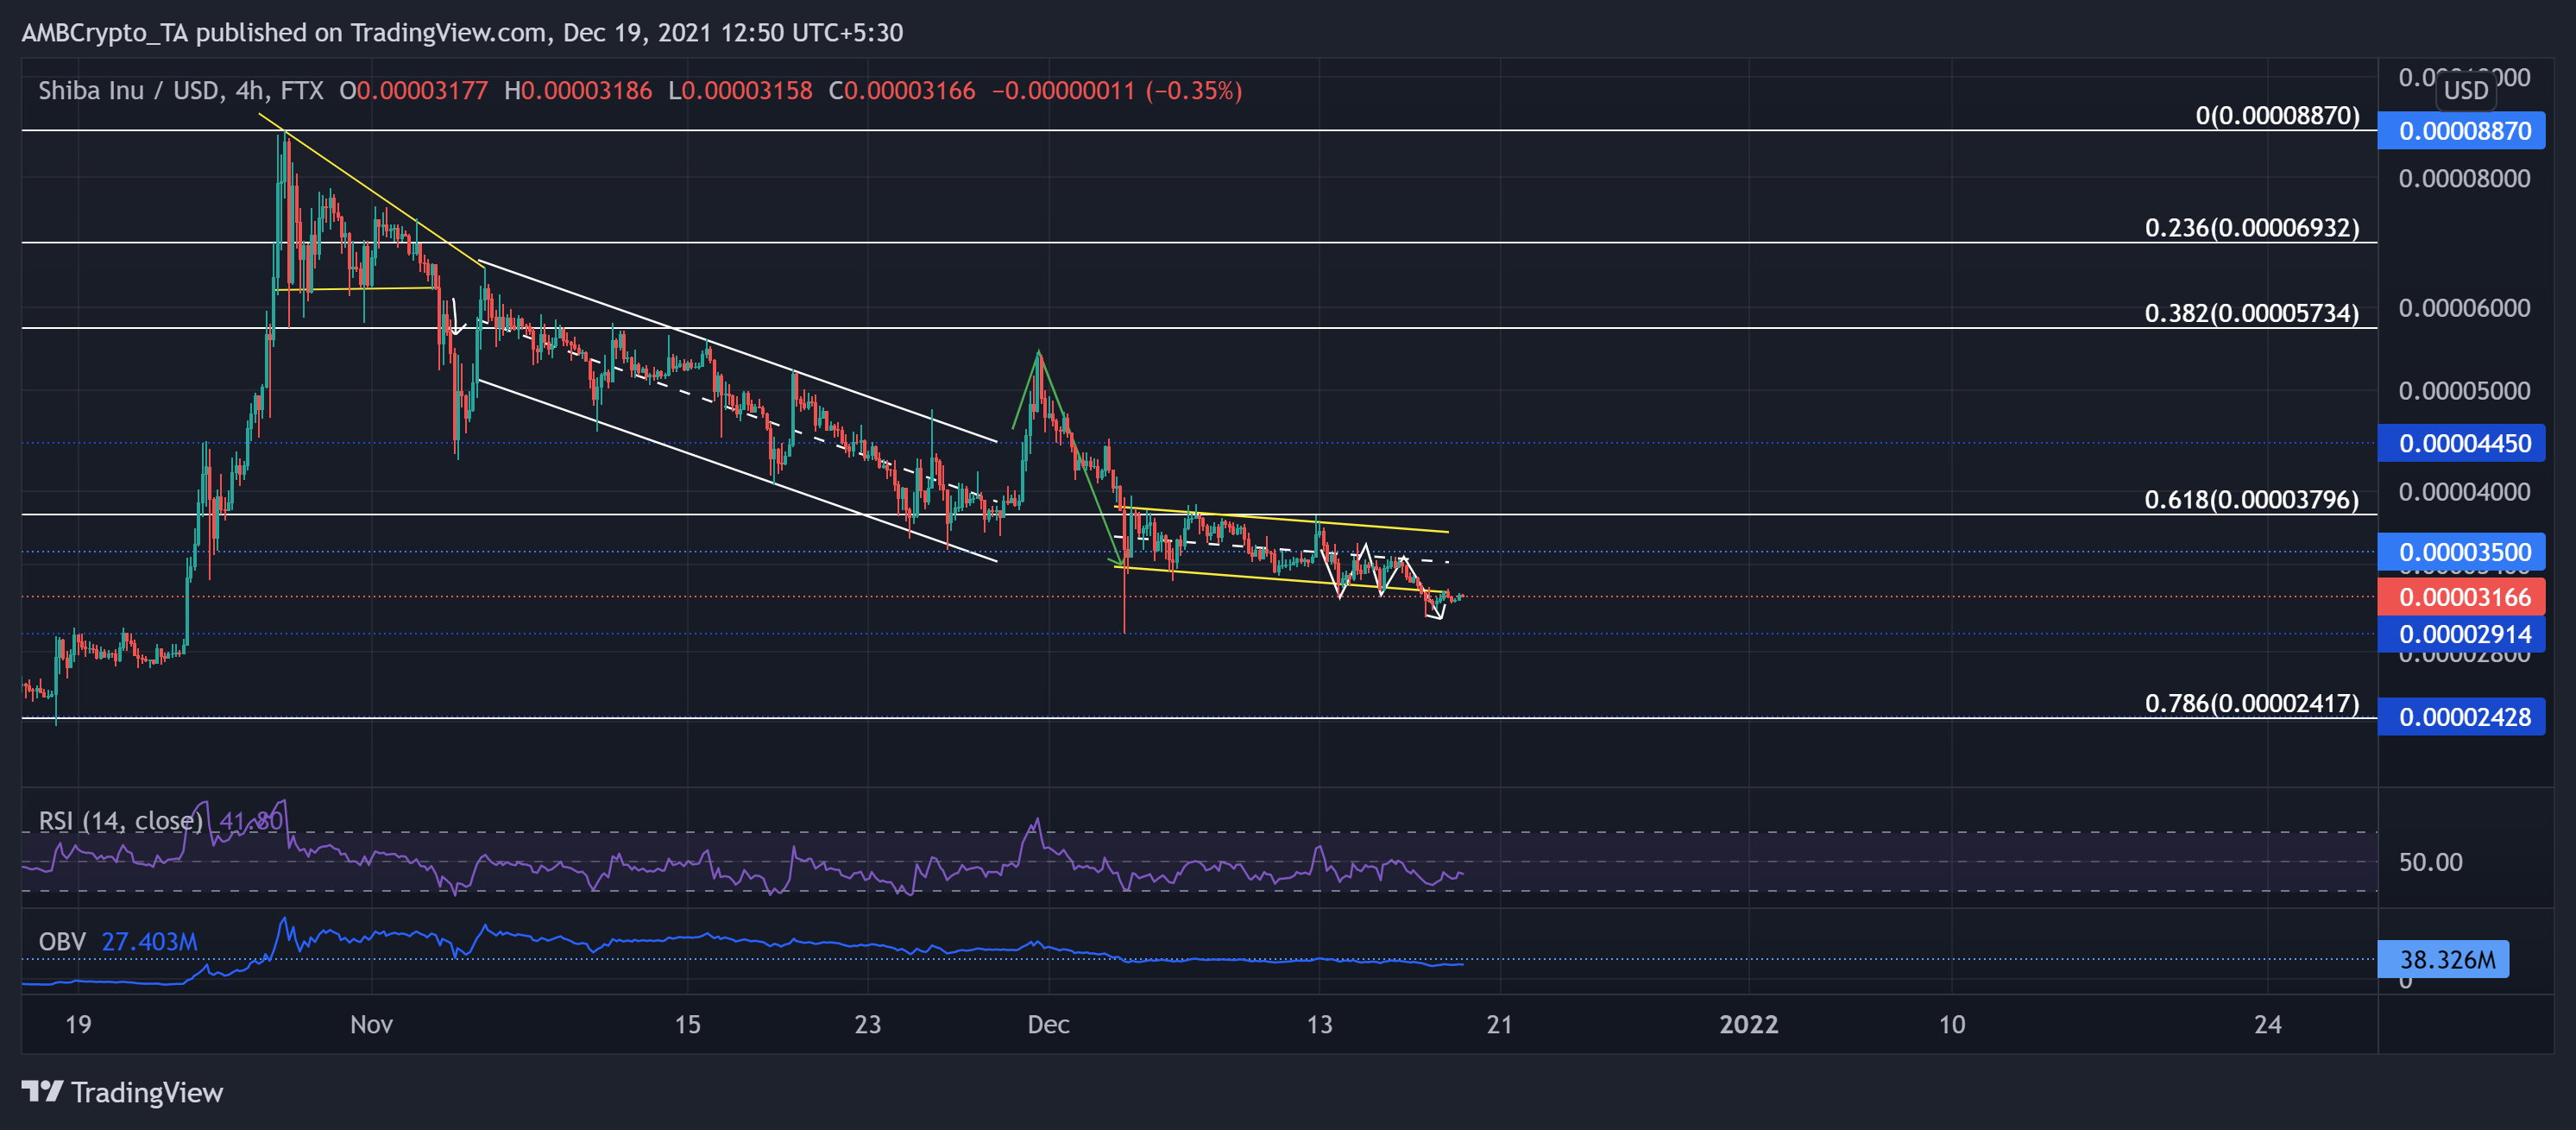Select the 0.00004450 price level tag
The image size is (2576, 1130).
2464,443
